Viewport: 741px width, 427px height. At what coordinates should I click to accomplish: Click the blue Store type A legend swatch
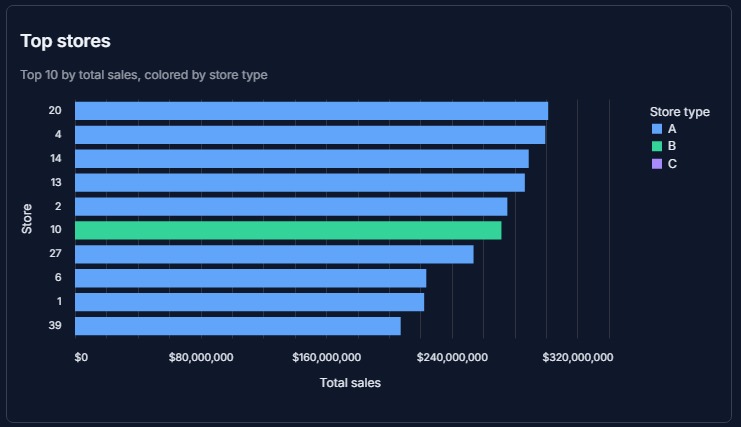656,129
